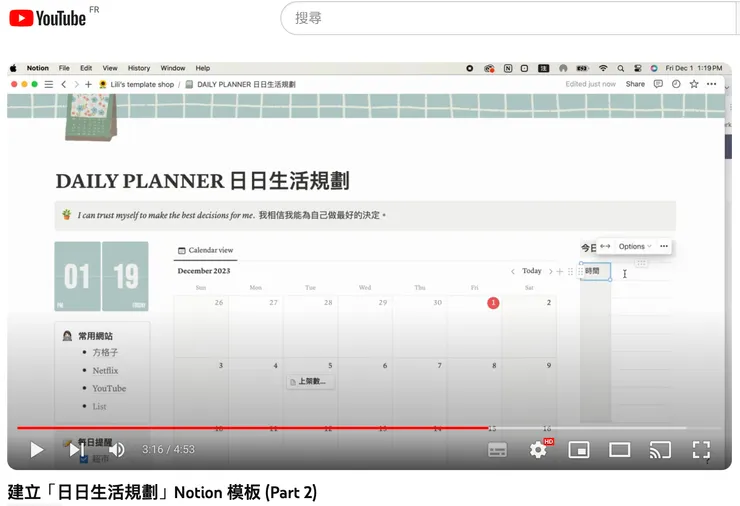Screen dimensions: 740x506
Task: Open the List link
Action: coord(99,406)
